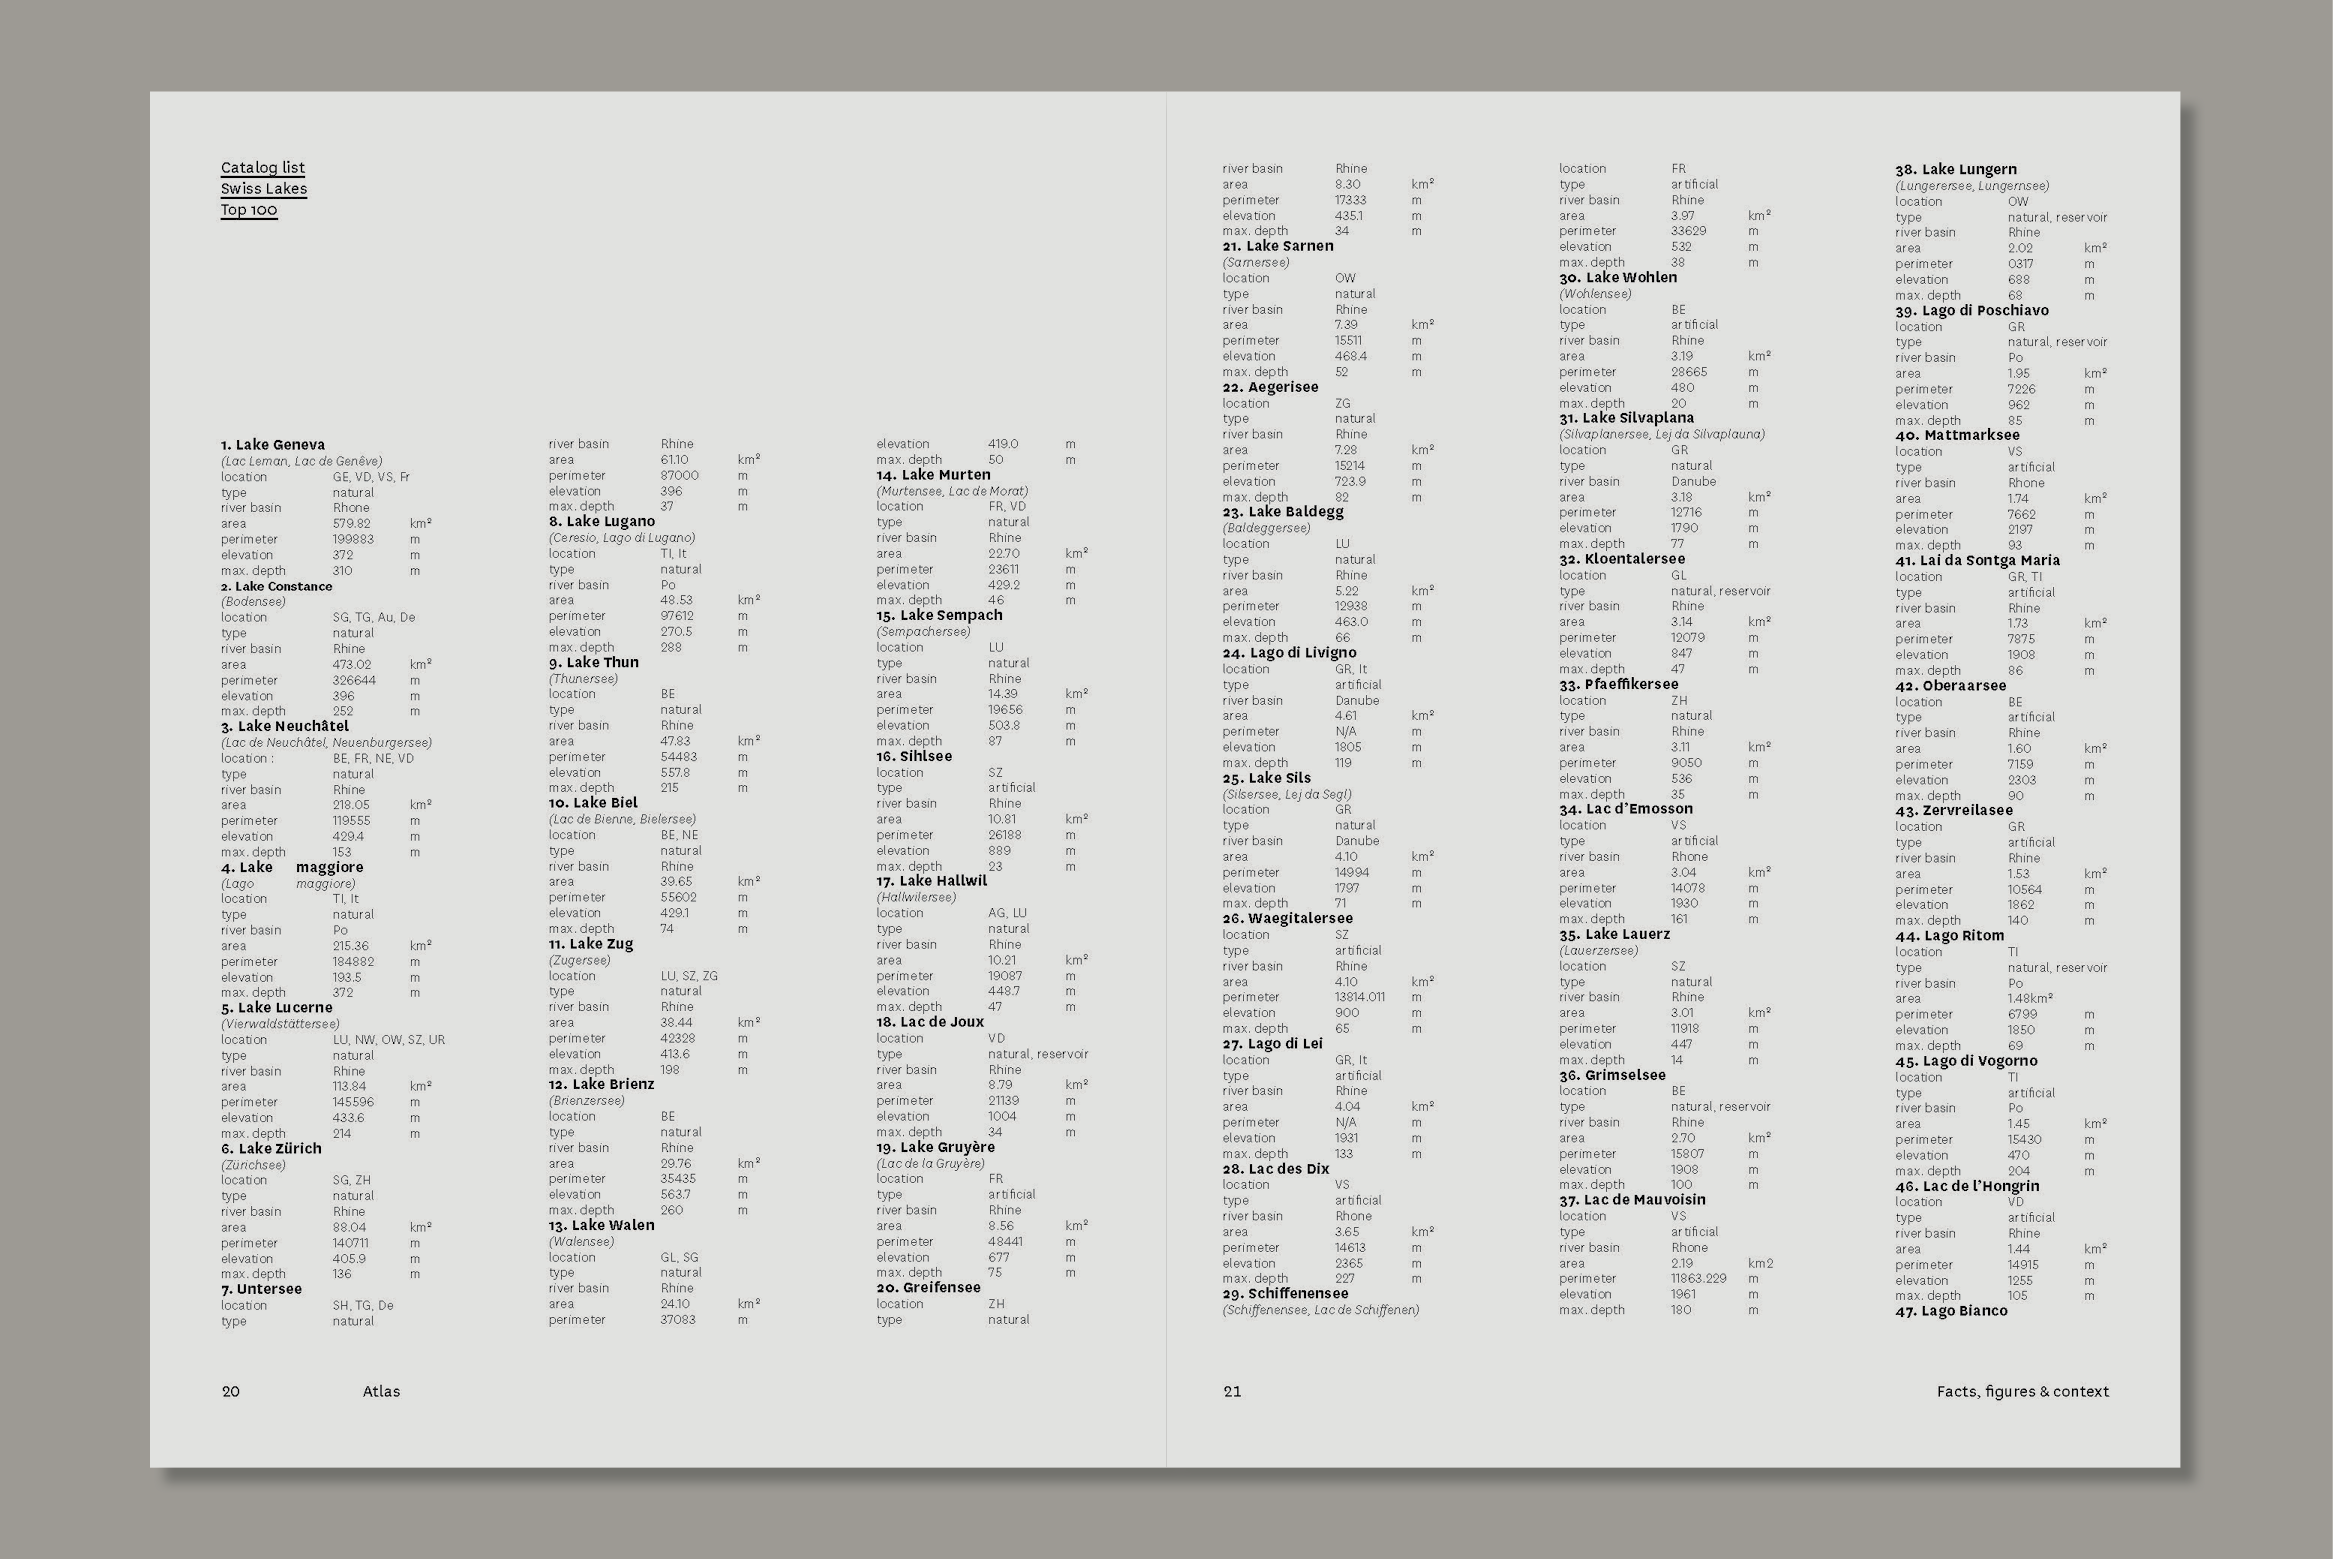Click the "8. Lake Lugano" heading
This screenshot has height=1559, width=2333.
pyautogui.click(x=601, y=522)
